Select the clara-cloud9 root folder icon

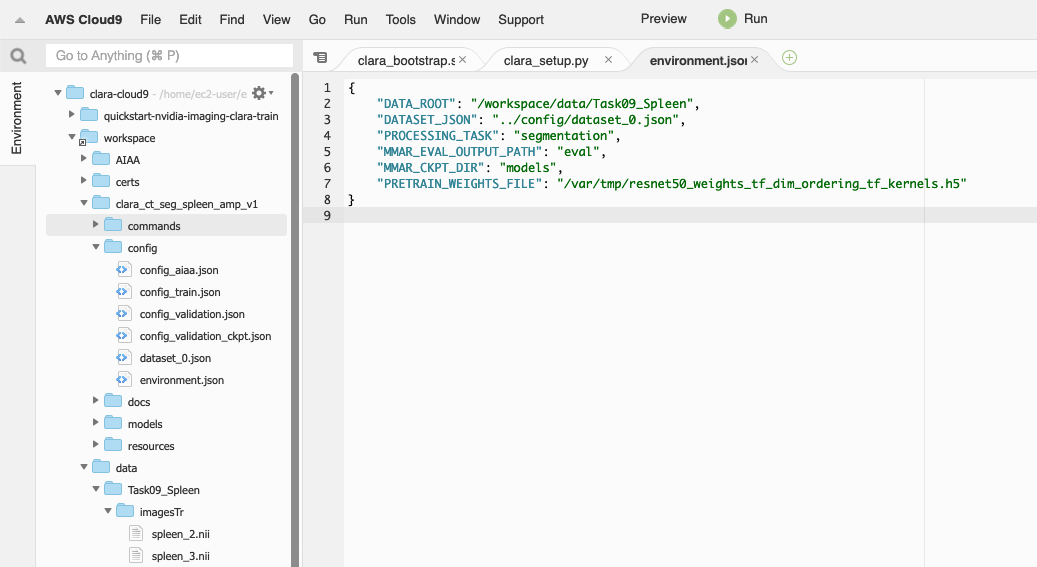(75, 93)
